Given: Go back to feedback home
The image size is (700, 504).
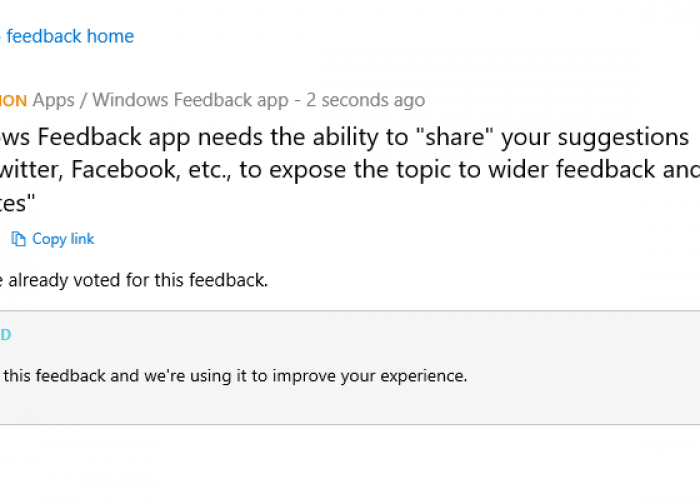Looking at the screenshot, I should [67, 36].
